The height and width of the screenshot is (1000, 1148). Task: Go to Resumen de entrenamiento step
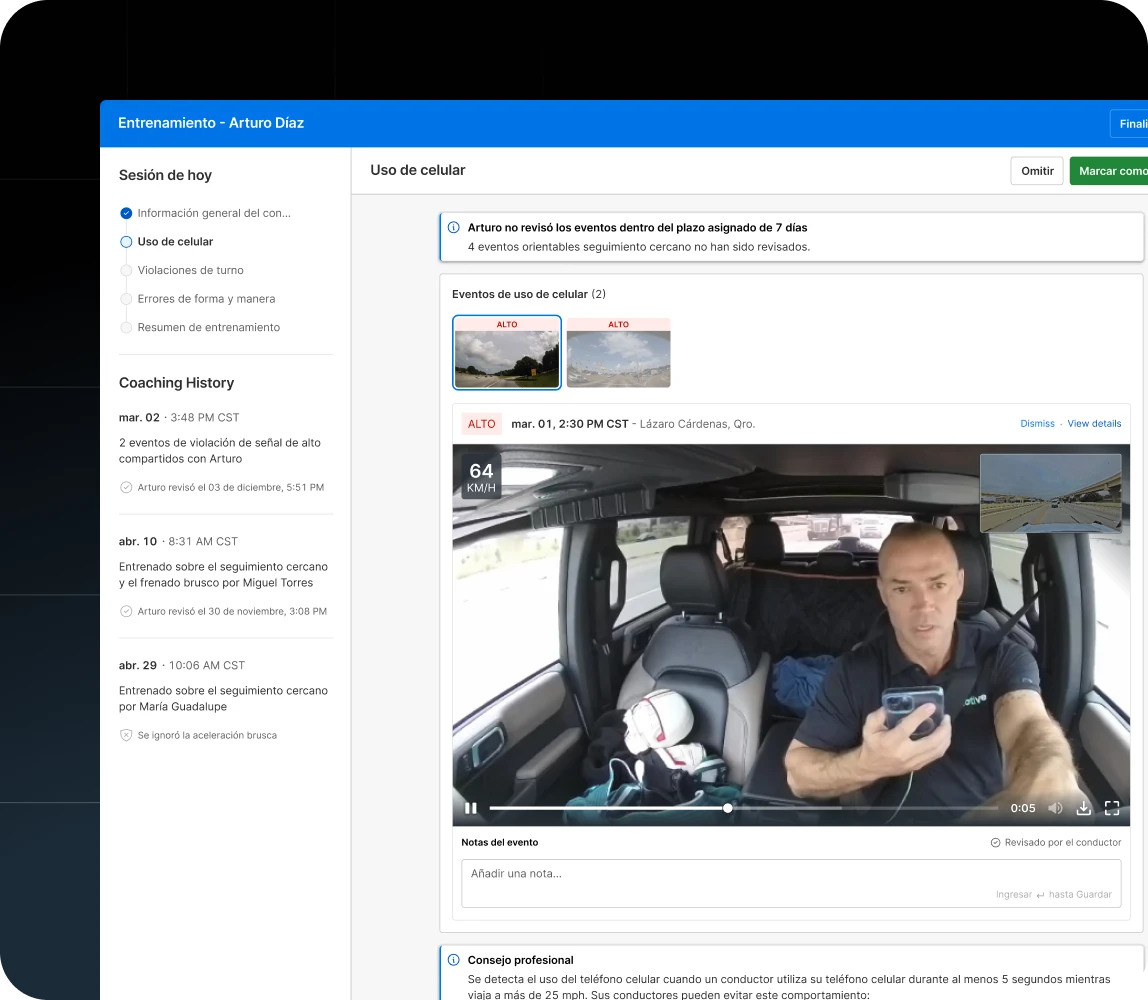tap(208, 327)
